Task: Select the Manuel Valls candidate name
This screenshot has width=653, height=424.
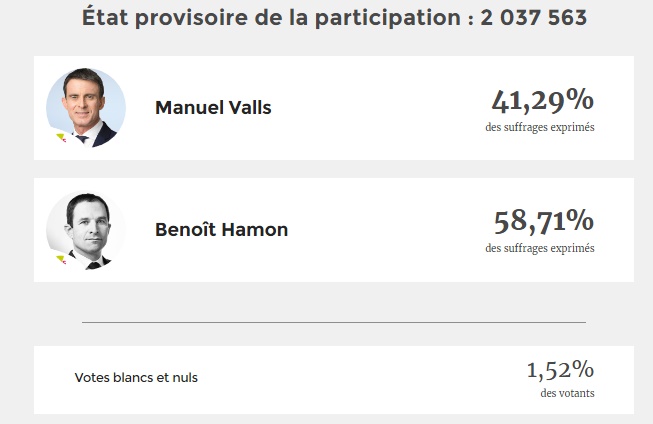Action: click(213, 108)
